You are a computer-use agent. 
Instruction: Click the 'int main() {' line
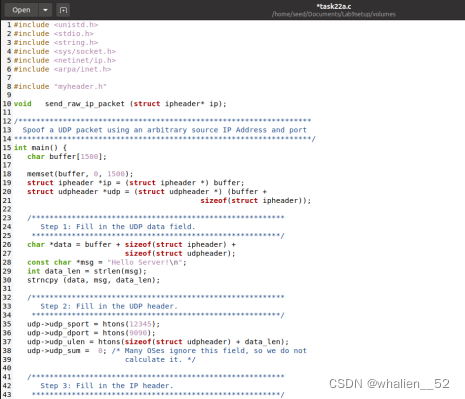40,147
